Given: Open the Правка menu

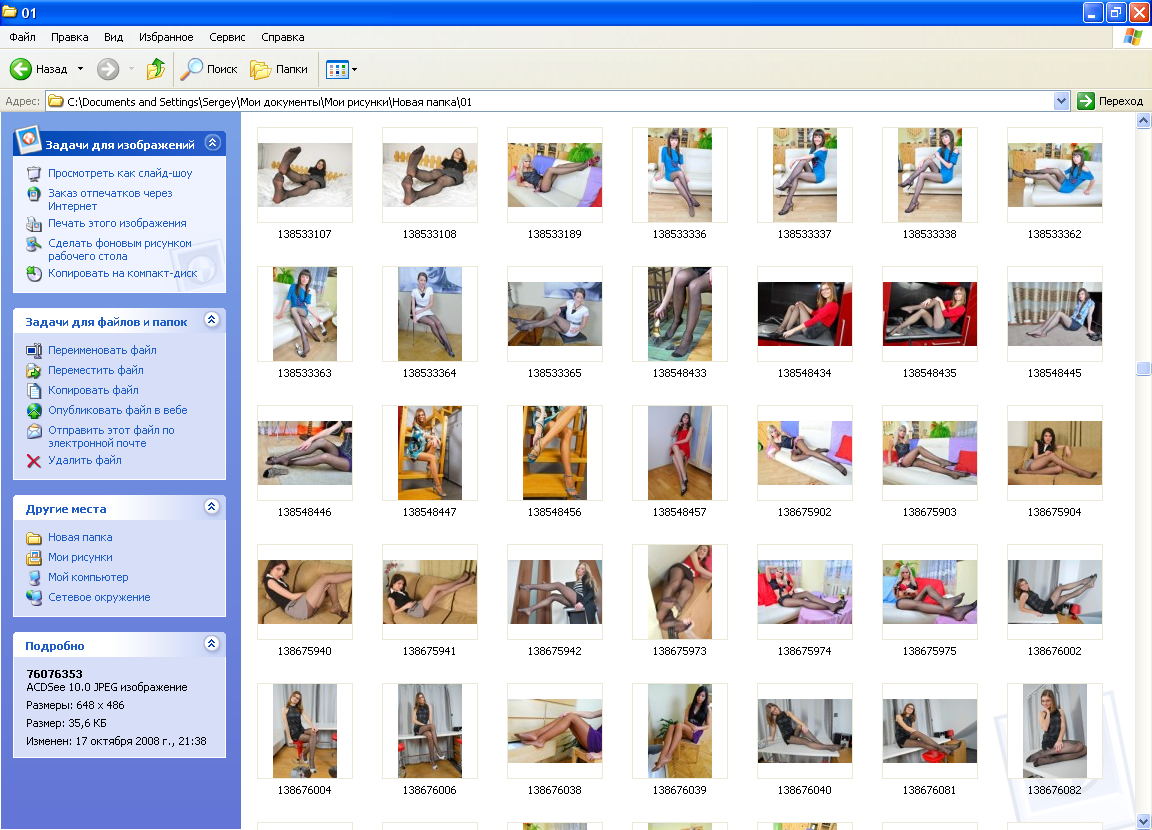Looking at the screenshot, I should point(70,37).
